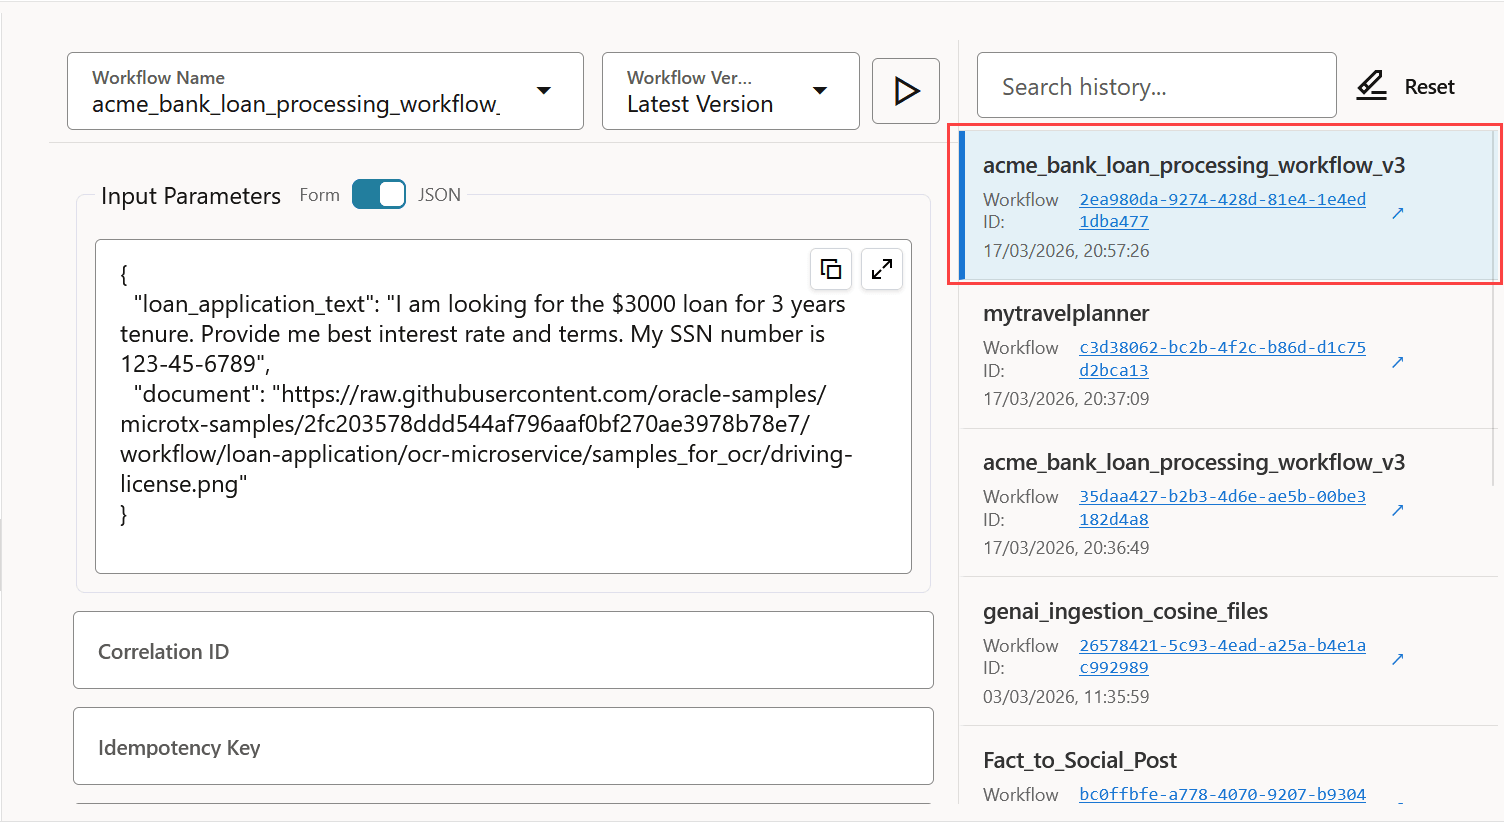Open the mytravelplanner execution via its arrow icon

1398,362
